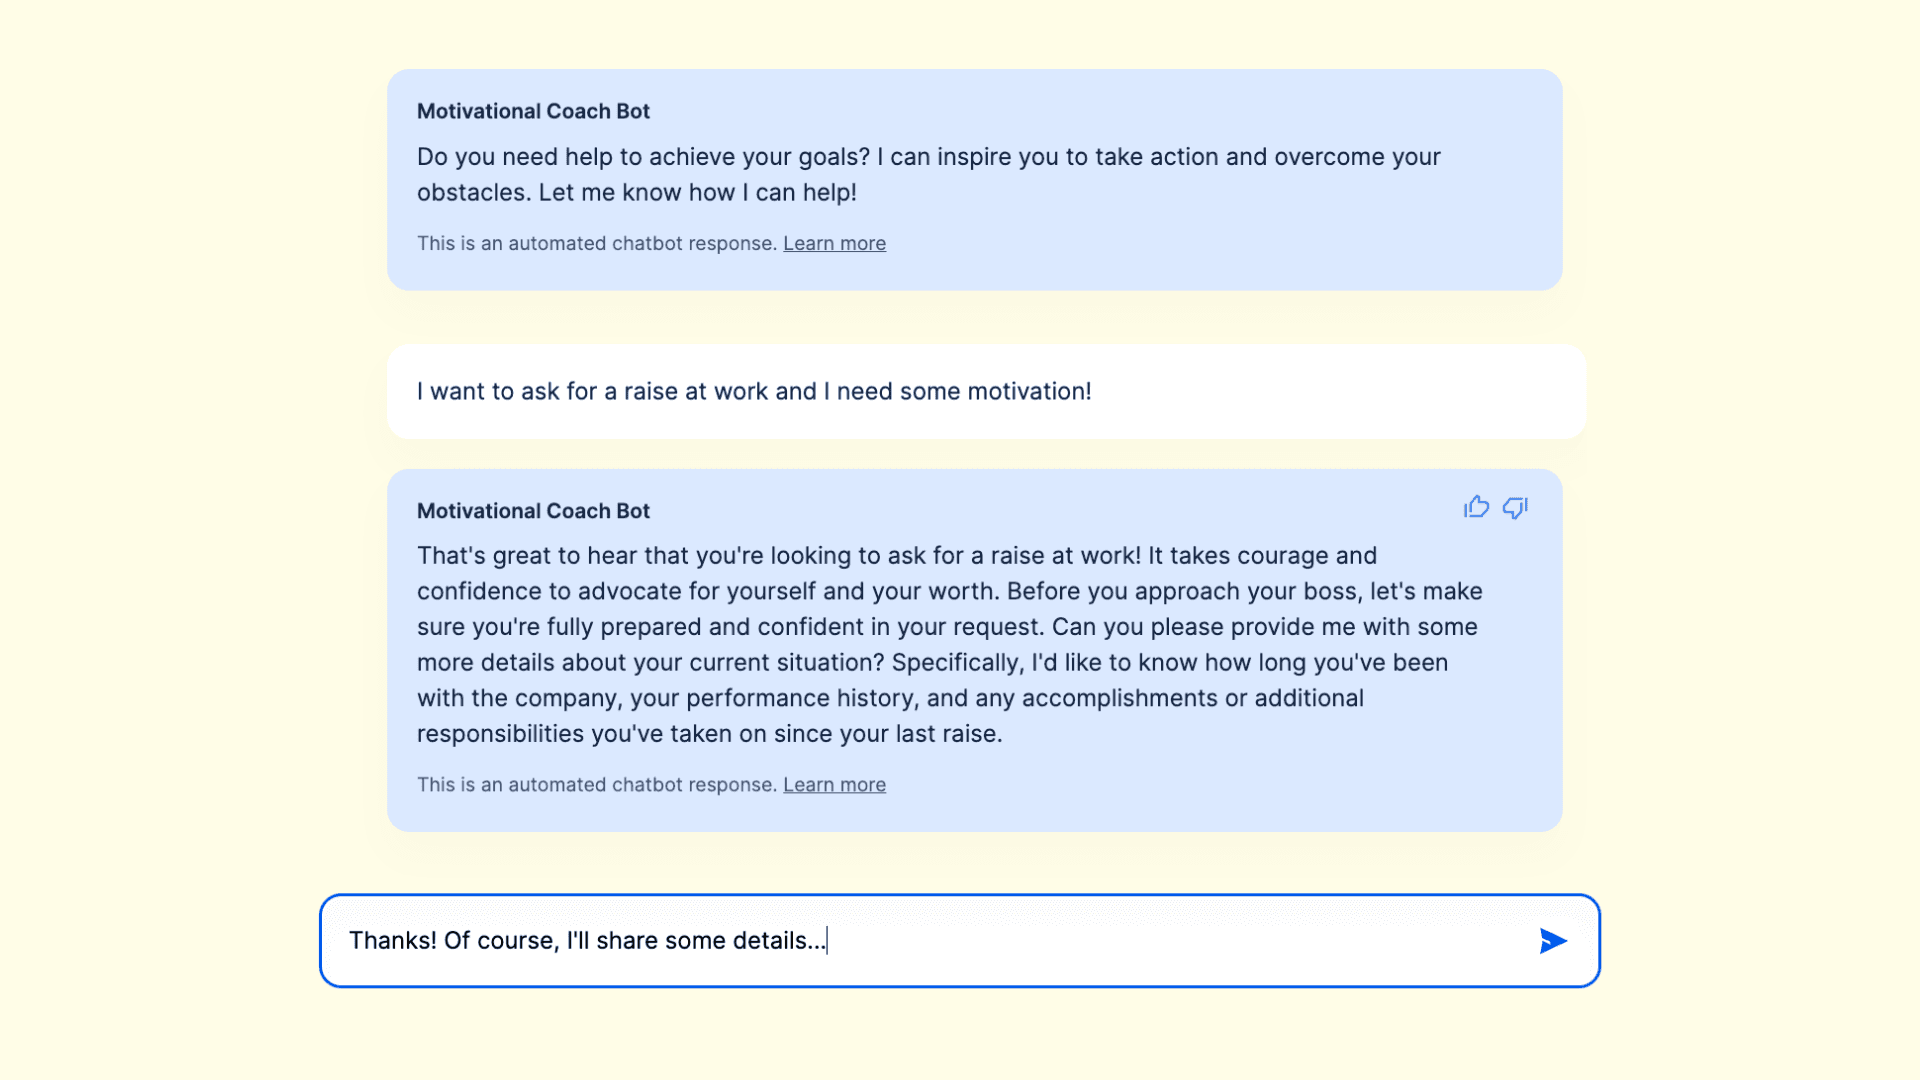The height and width of the screenshot is (1080, 1920).
Task: Open Learn more link in greeting message
Action: pos(834,243)
